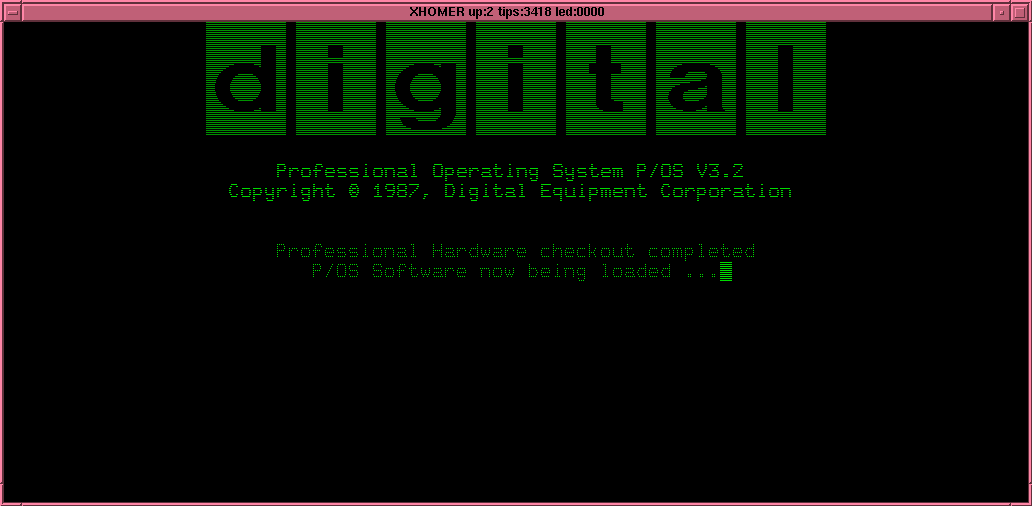Click the 'led:0000' indicator in title bar
This screenshot has width=1032, height=506.
coord(579,12)
